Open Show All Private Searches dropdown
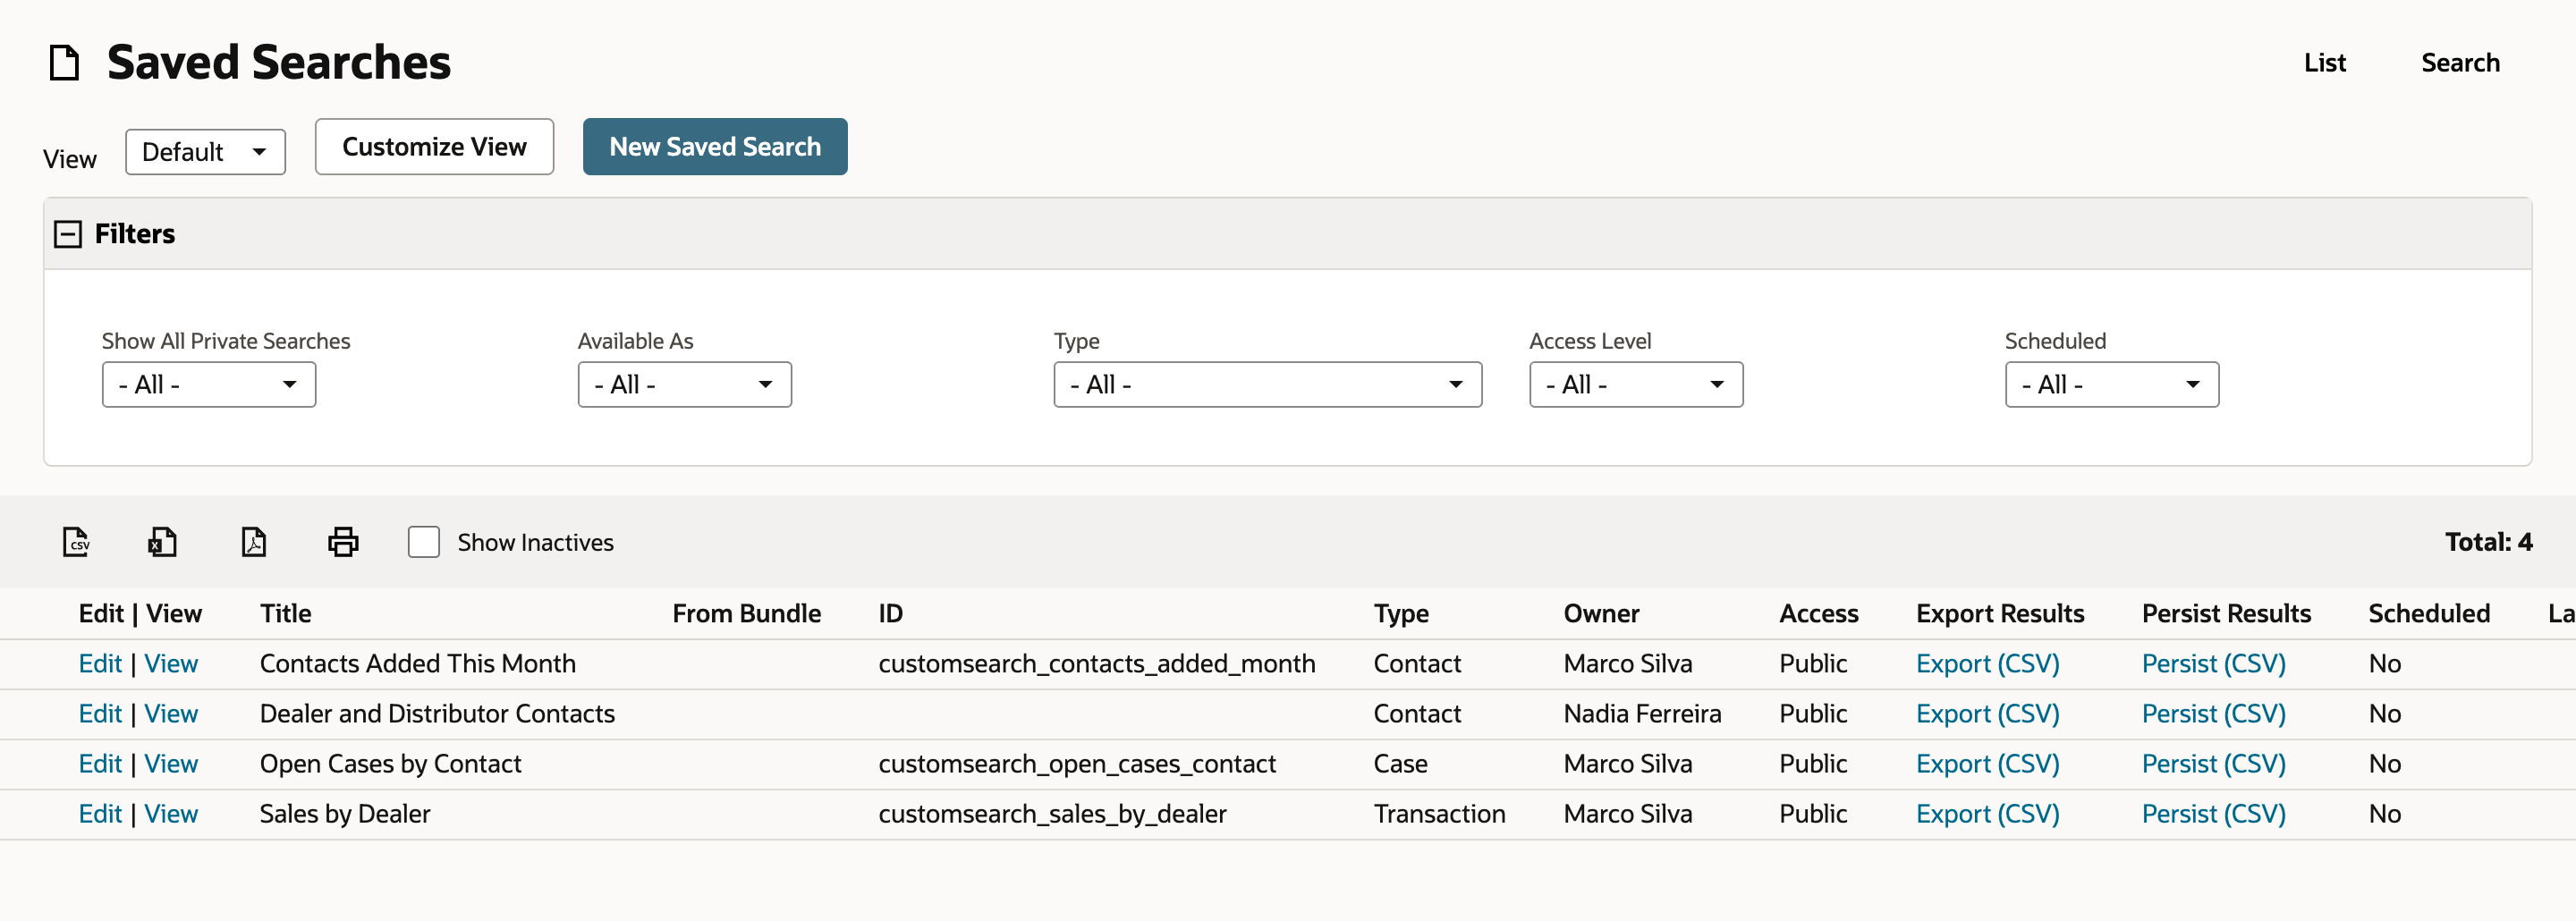Image resolution: width=2576 pixels, height=921 pixels. (209, 385)
